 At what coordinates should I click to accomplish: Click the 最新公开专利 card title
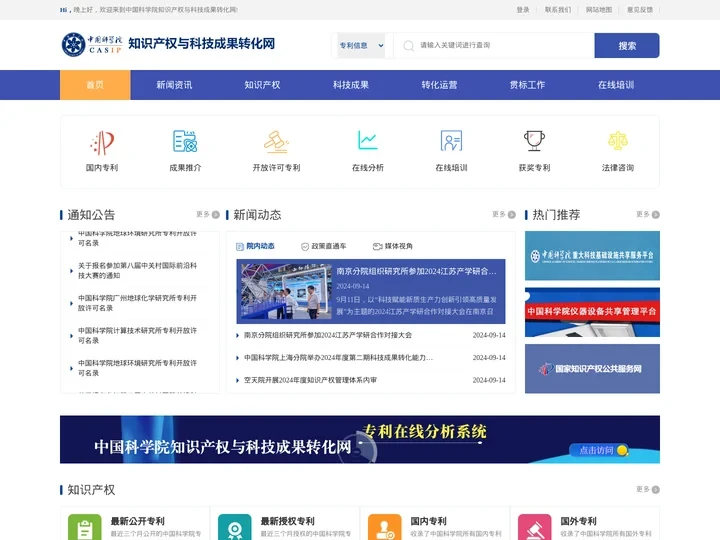pos(137,521)
